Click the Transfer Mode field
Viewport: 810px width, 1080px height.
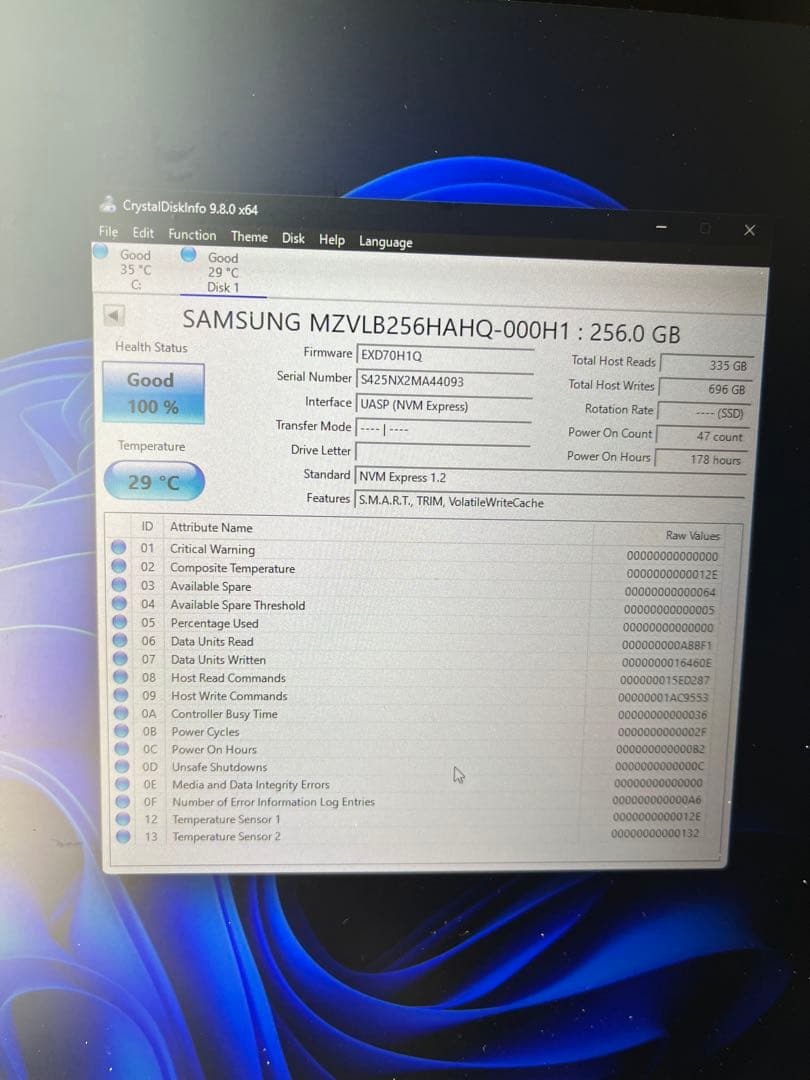tap(444, 429)
